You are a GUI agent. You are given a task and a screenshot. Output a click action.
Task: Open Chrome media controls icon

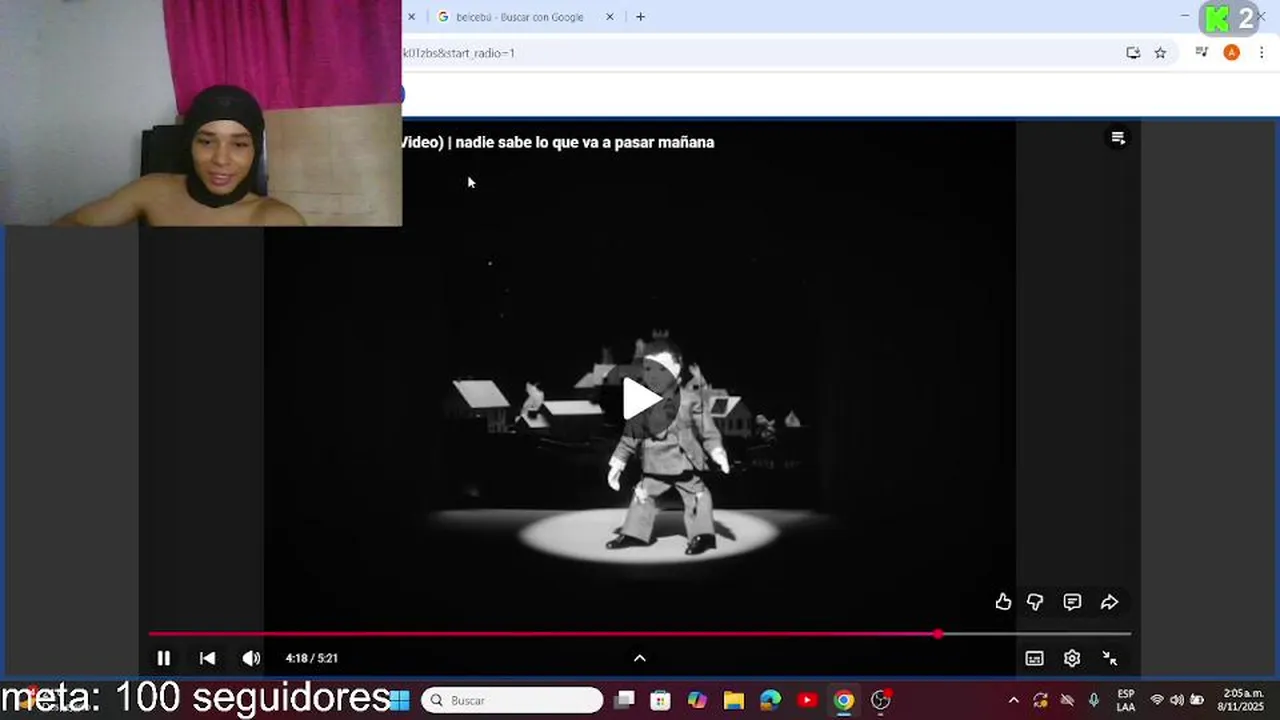coord(1202,53)
